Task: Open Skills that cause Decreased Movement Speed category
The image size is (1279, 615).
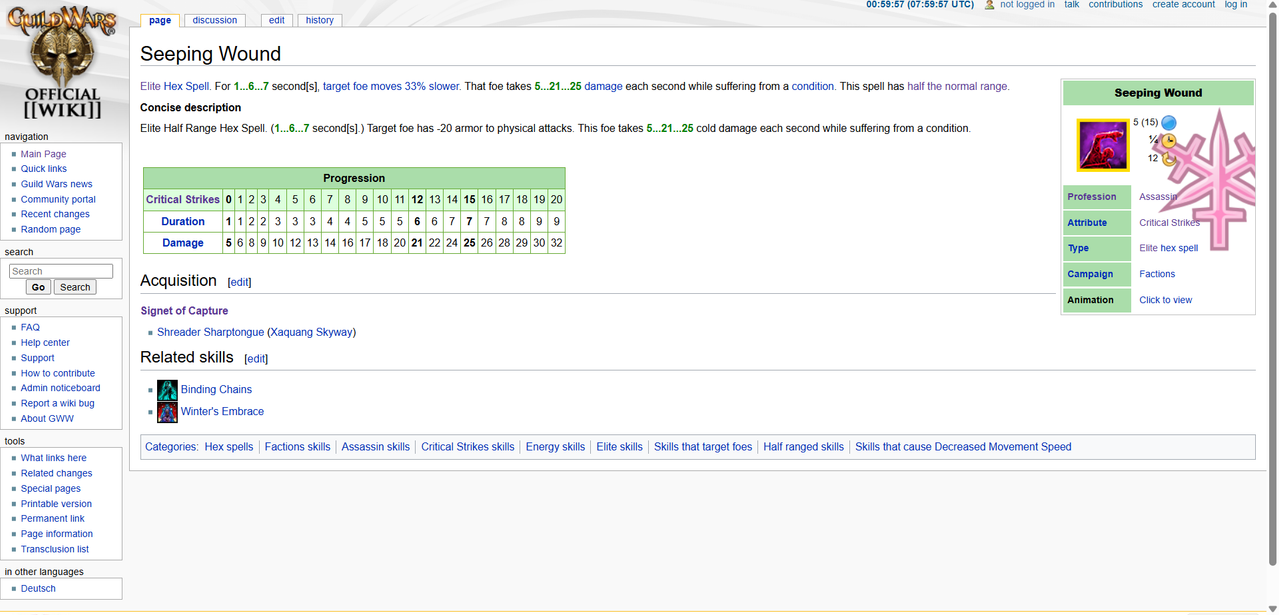Action: tap(963, 447)
